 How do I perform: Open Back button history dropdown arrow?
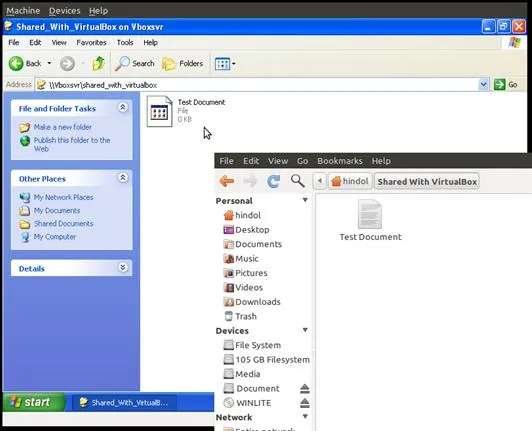(49, 63)
